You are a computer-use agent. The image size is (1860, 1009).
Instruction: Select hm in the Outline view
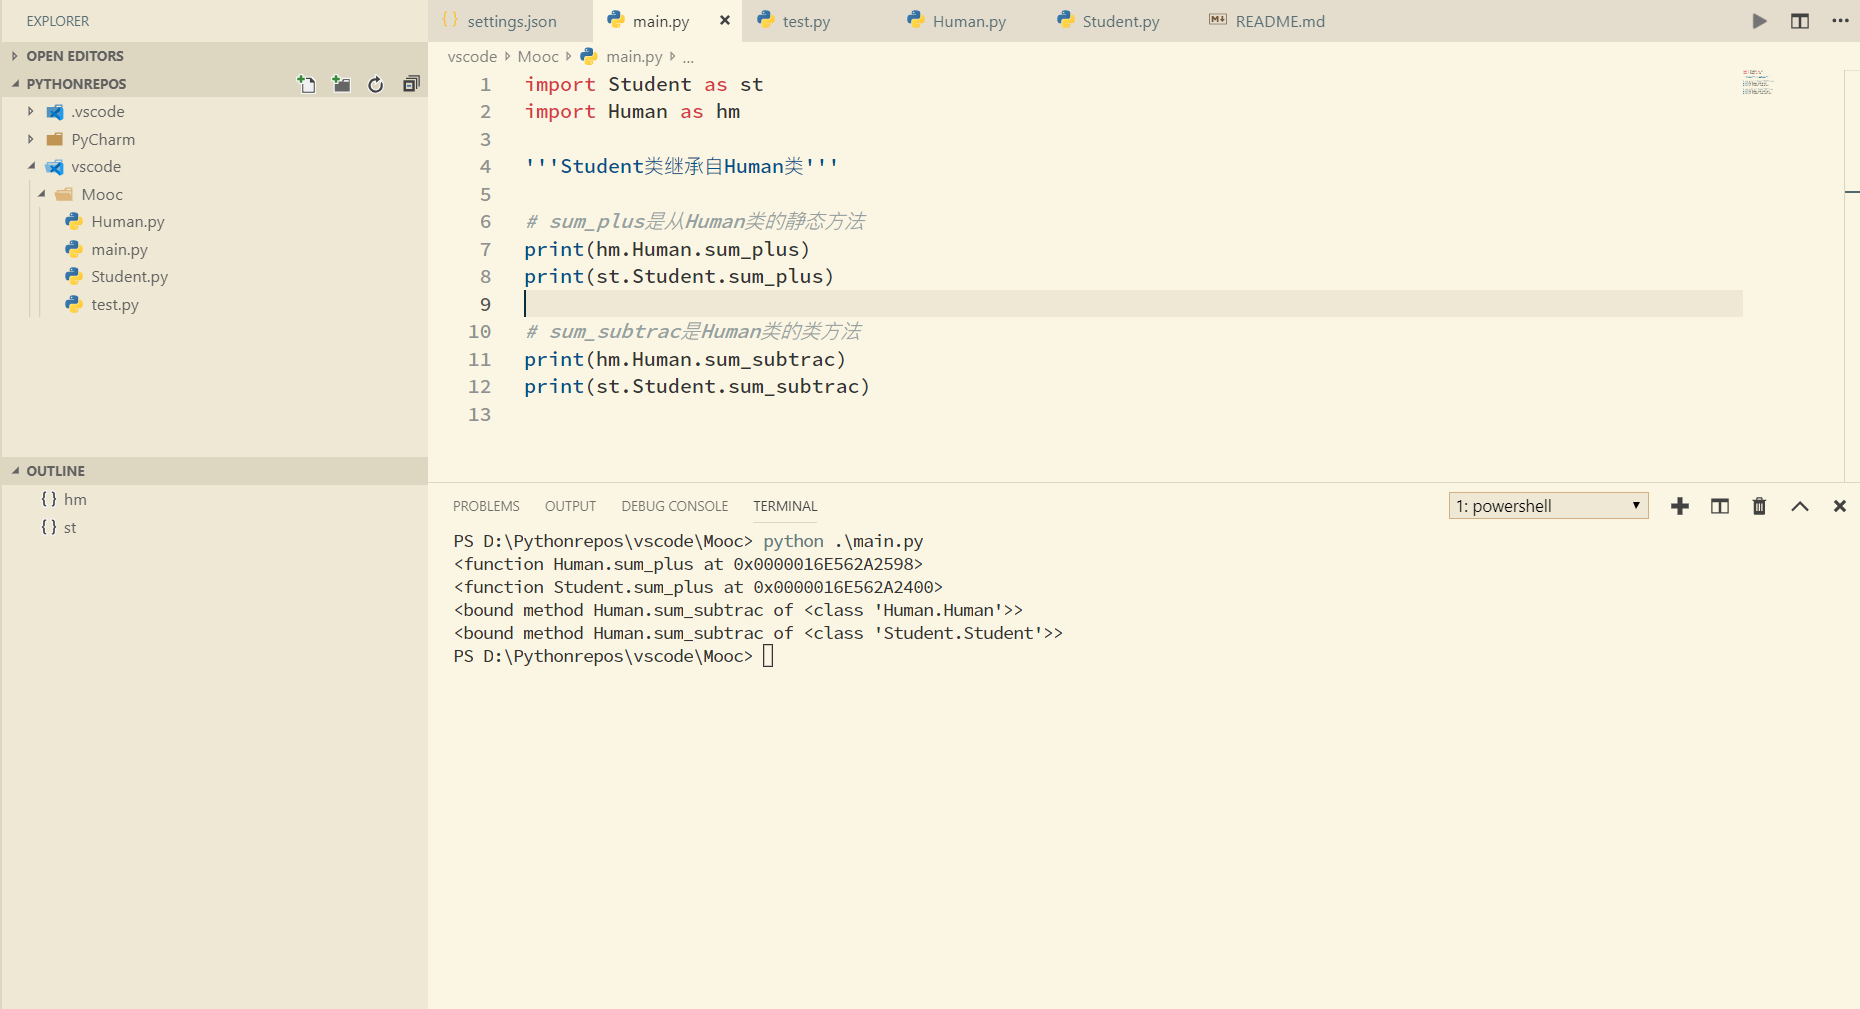[x=75, y=499]
